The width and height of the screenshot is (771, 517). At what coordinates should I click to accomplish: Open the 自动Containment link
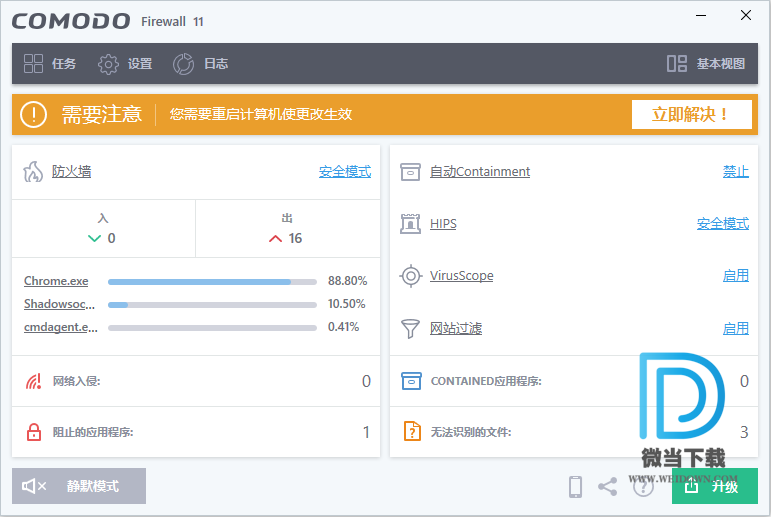[480, 172]
